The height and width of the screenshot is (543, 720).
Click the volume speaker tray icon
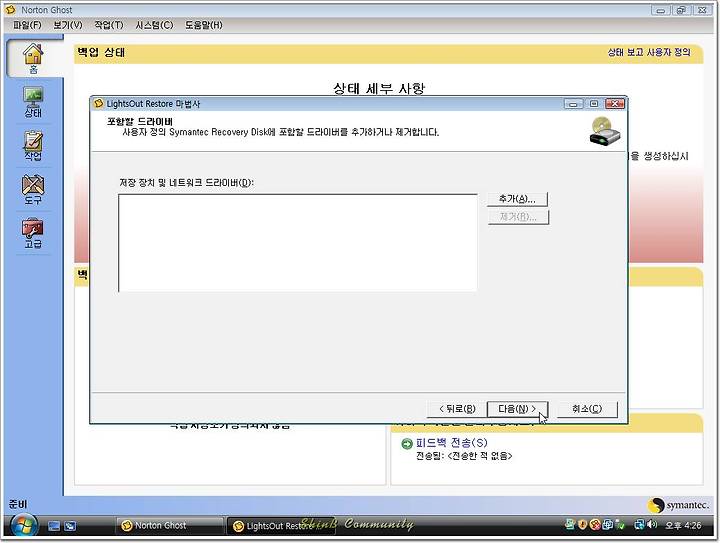[652, 524]
